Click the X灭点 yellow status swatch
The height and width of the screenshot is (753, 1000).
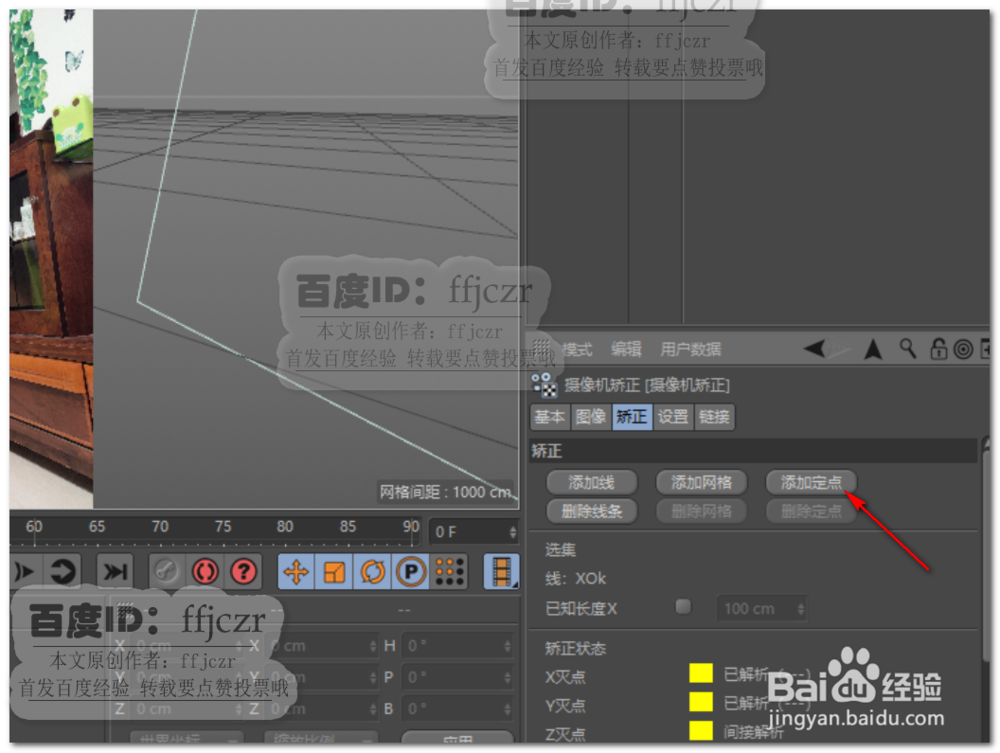pyautogui.click(x=701, y=673)
